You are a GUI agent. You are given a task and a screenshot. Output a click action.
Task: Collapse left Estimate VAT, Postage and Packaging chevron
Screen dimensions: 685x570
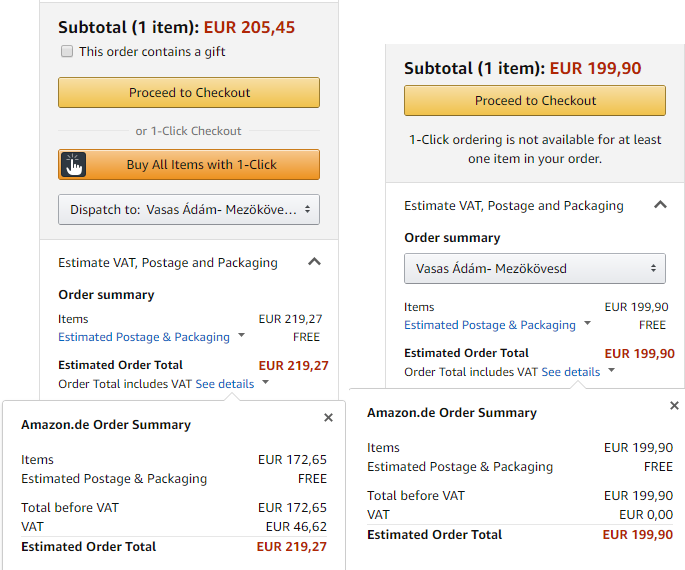point(315,262)
